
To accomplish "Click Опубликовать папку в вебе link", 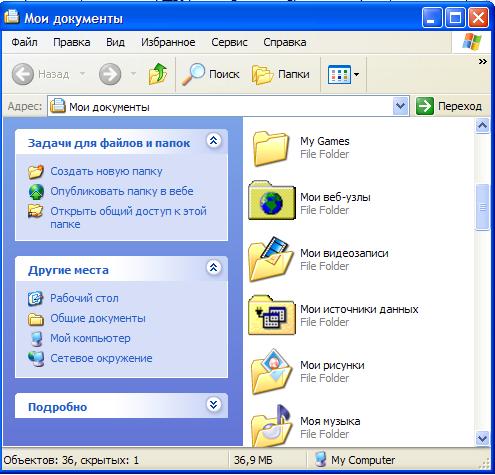I will [122, 191].
